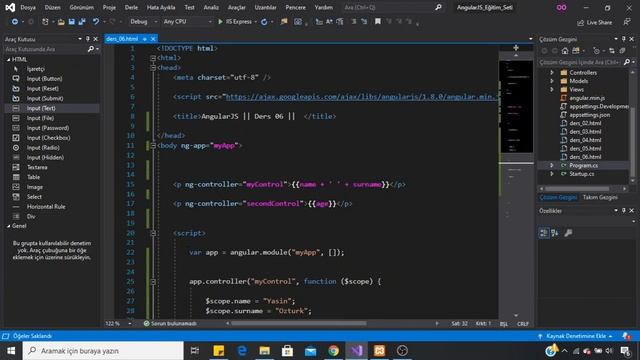Image resolution: width=640 pixels, height=360 pixels.
Task: Pin the Araç Kutusu panel with the pushpin
Action: [x=87, y=39]
